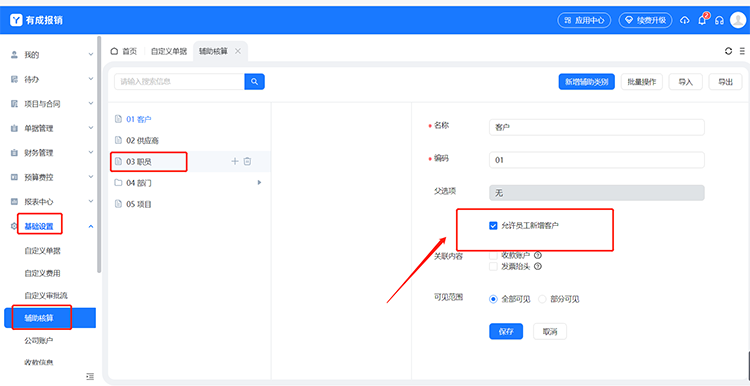This screenshot has width=750, height=386.
Task: Expand 报表中心 sidebar menu
Action: pyautogui.click(x=51, y=201)
